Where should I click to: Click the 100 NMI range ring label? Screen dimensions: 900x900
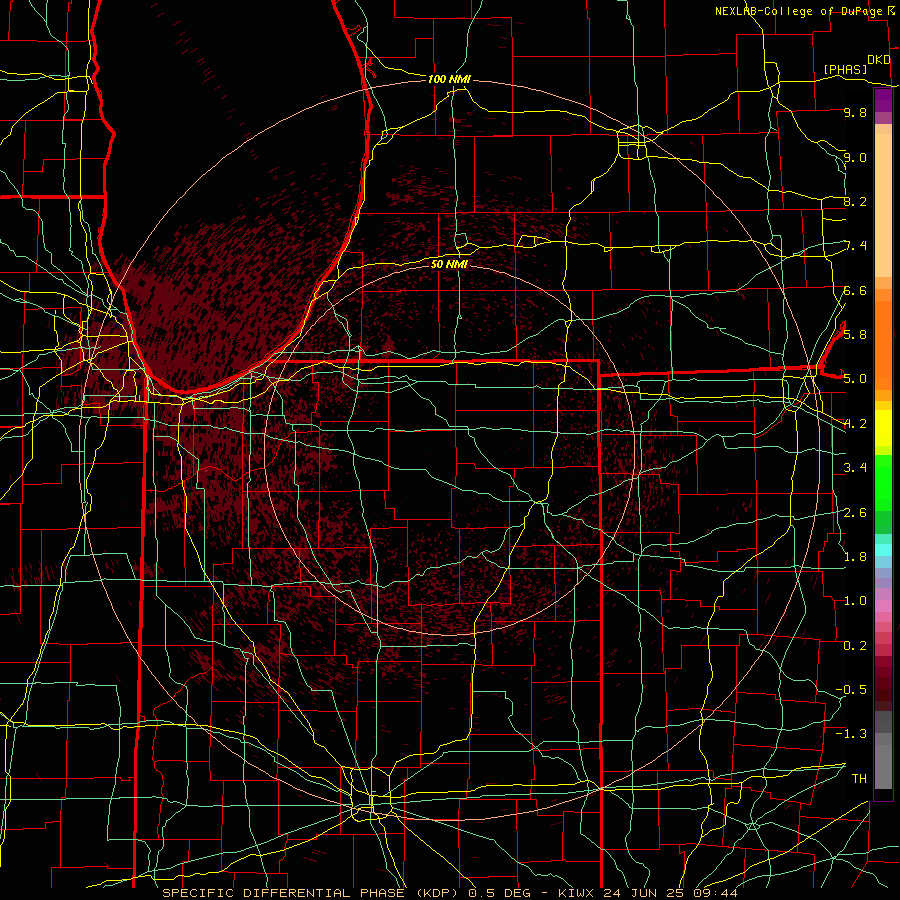coord(449,79)
